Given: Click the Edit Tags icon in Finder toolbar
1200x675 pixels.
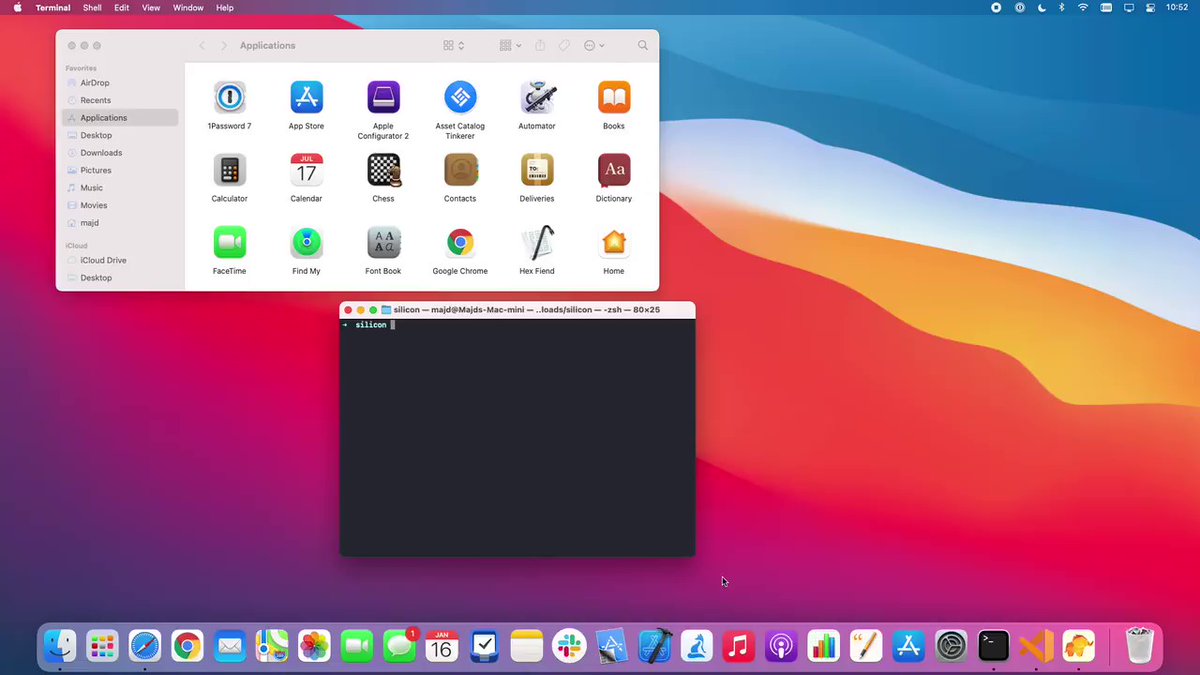Looking at the screenshot, I should 564,46.
